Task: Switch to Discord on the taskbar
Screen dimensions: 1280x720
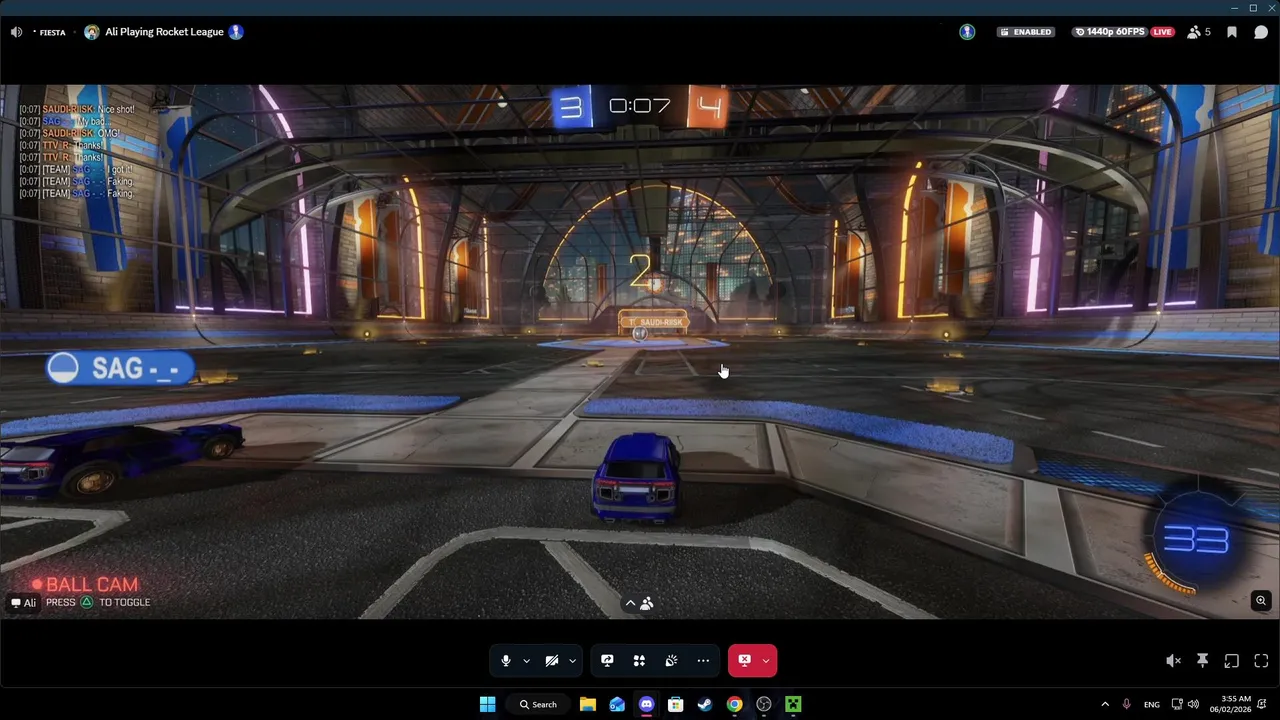Action: [x=646, y=704]
